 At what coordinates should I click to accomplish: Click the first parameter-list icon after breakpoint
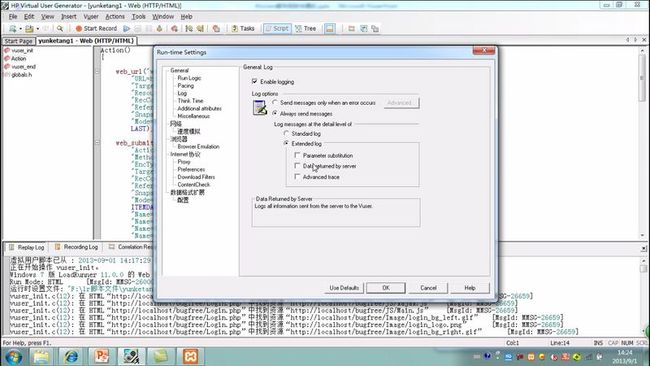coord(189,28)
